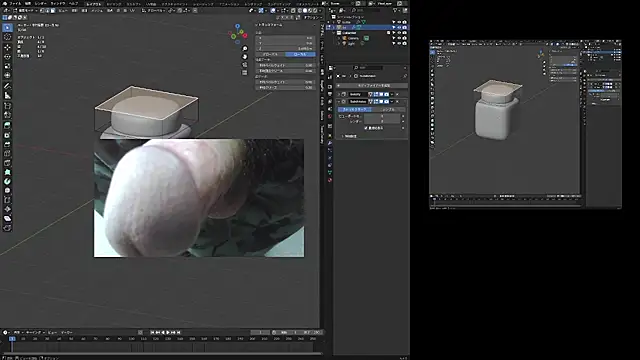Toggle visibility eye of the Camera object
This screenshot has width=640, height=360.
click(x=399, y=38)
